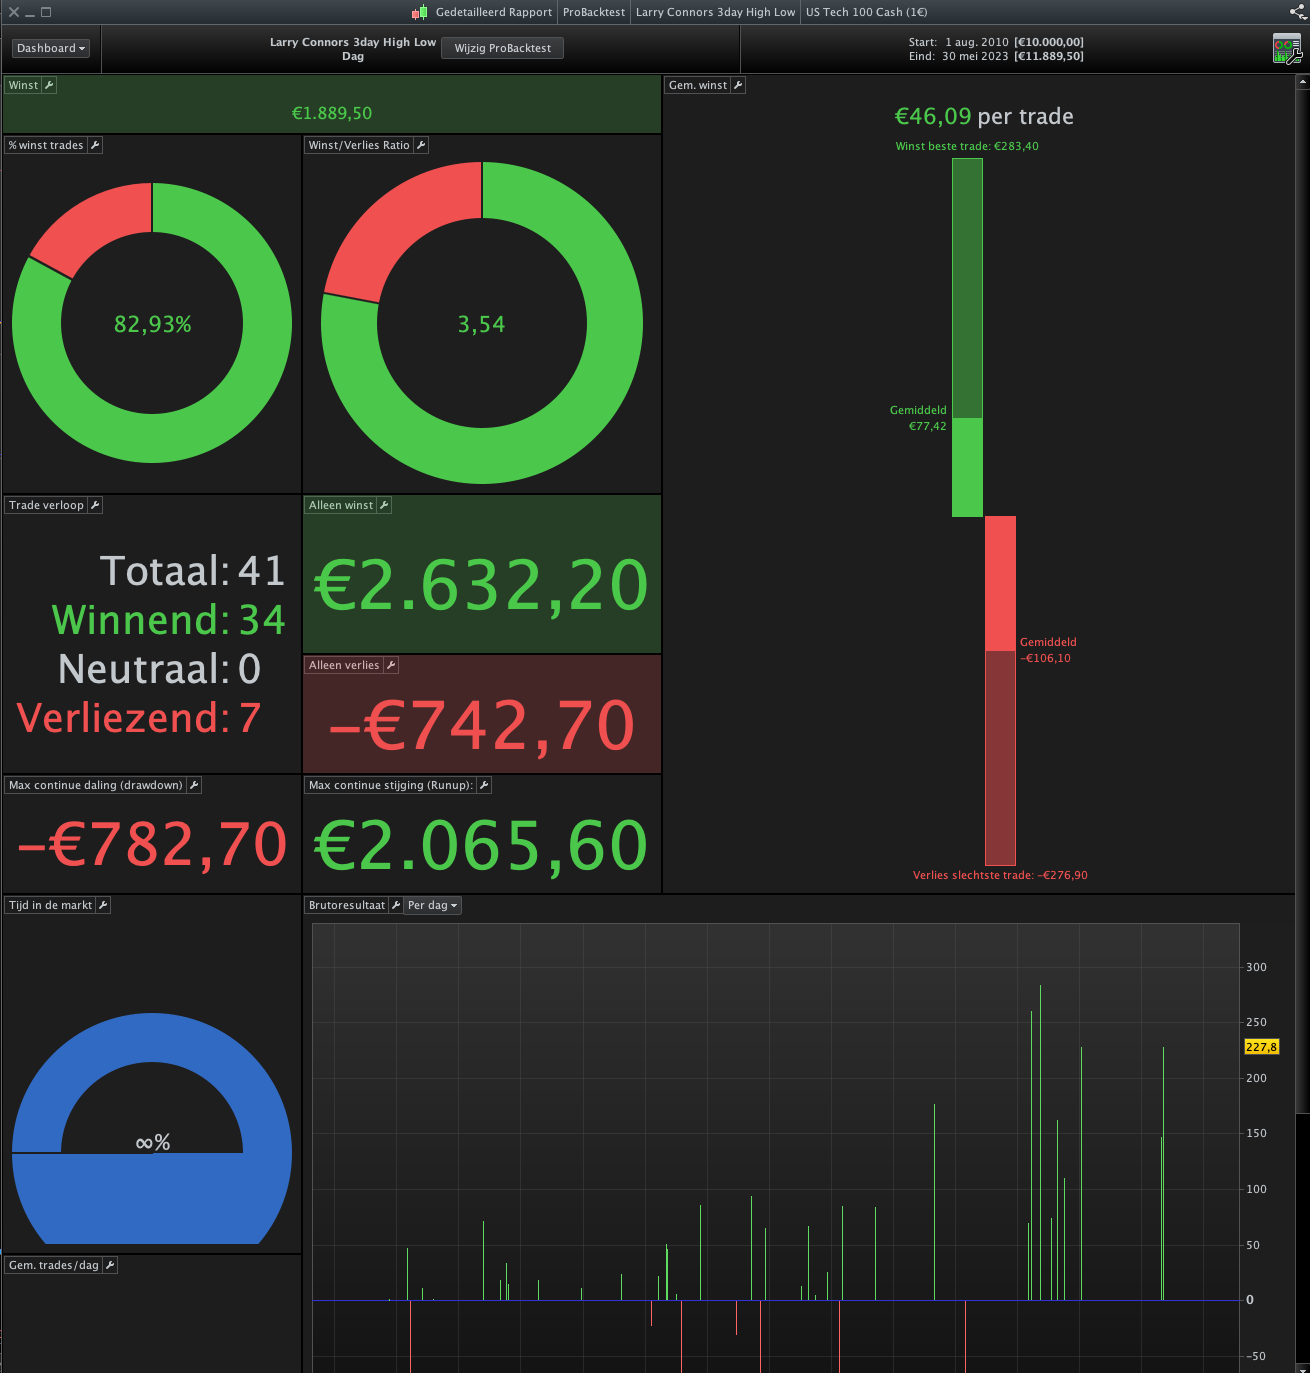Open the Dashboard dropdown
Image resolution: width=1310 pixels, height=1373 pixels.
pyautogui.click(x=50, y=48)
